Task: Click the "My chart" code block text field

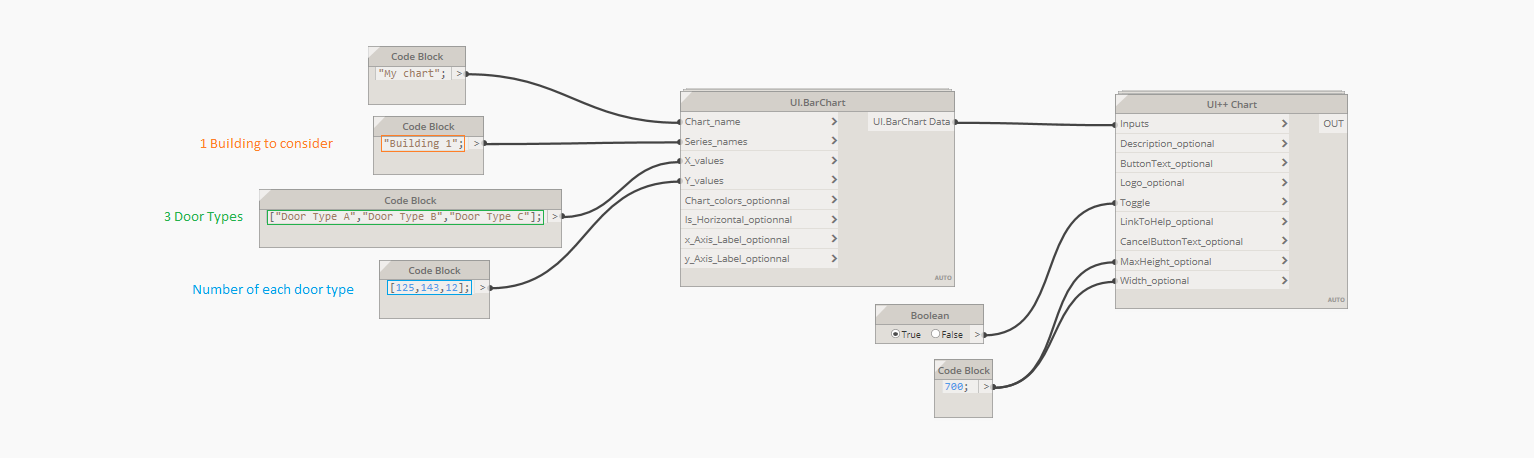Action: 412,73
